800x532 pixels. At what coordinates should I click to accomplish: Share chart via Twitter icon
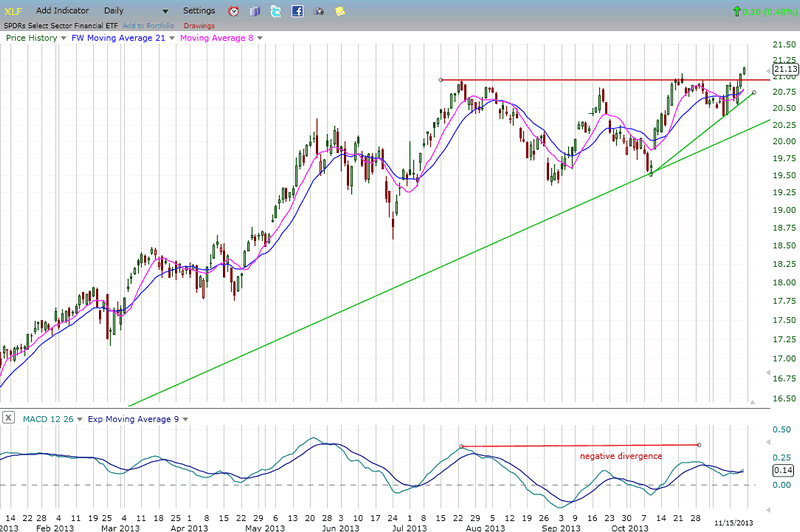277,11
